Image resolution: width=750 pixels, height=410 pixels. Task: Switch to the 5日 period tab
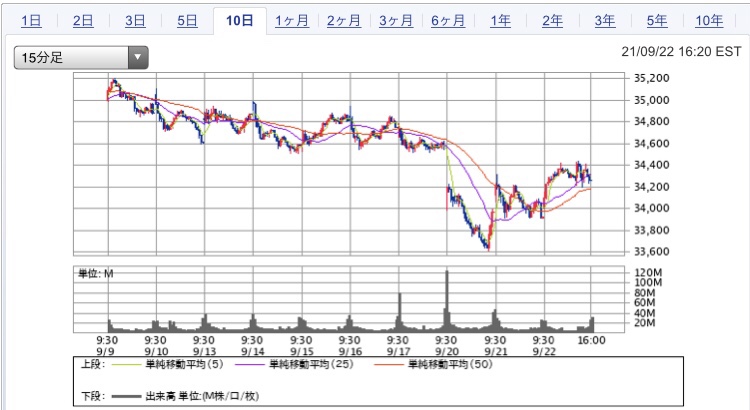click(x=187, y=21)
